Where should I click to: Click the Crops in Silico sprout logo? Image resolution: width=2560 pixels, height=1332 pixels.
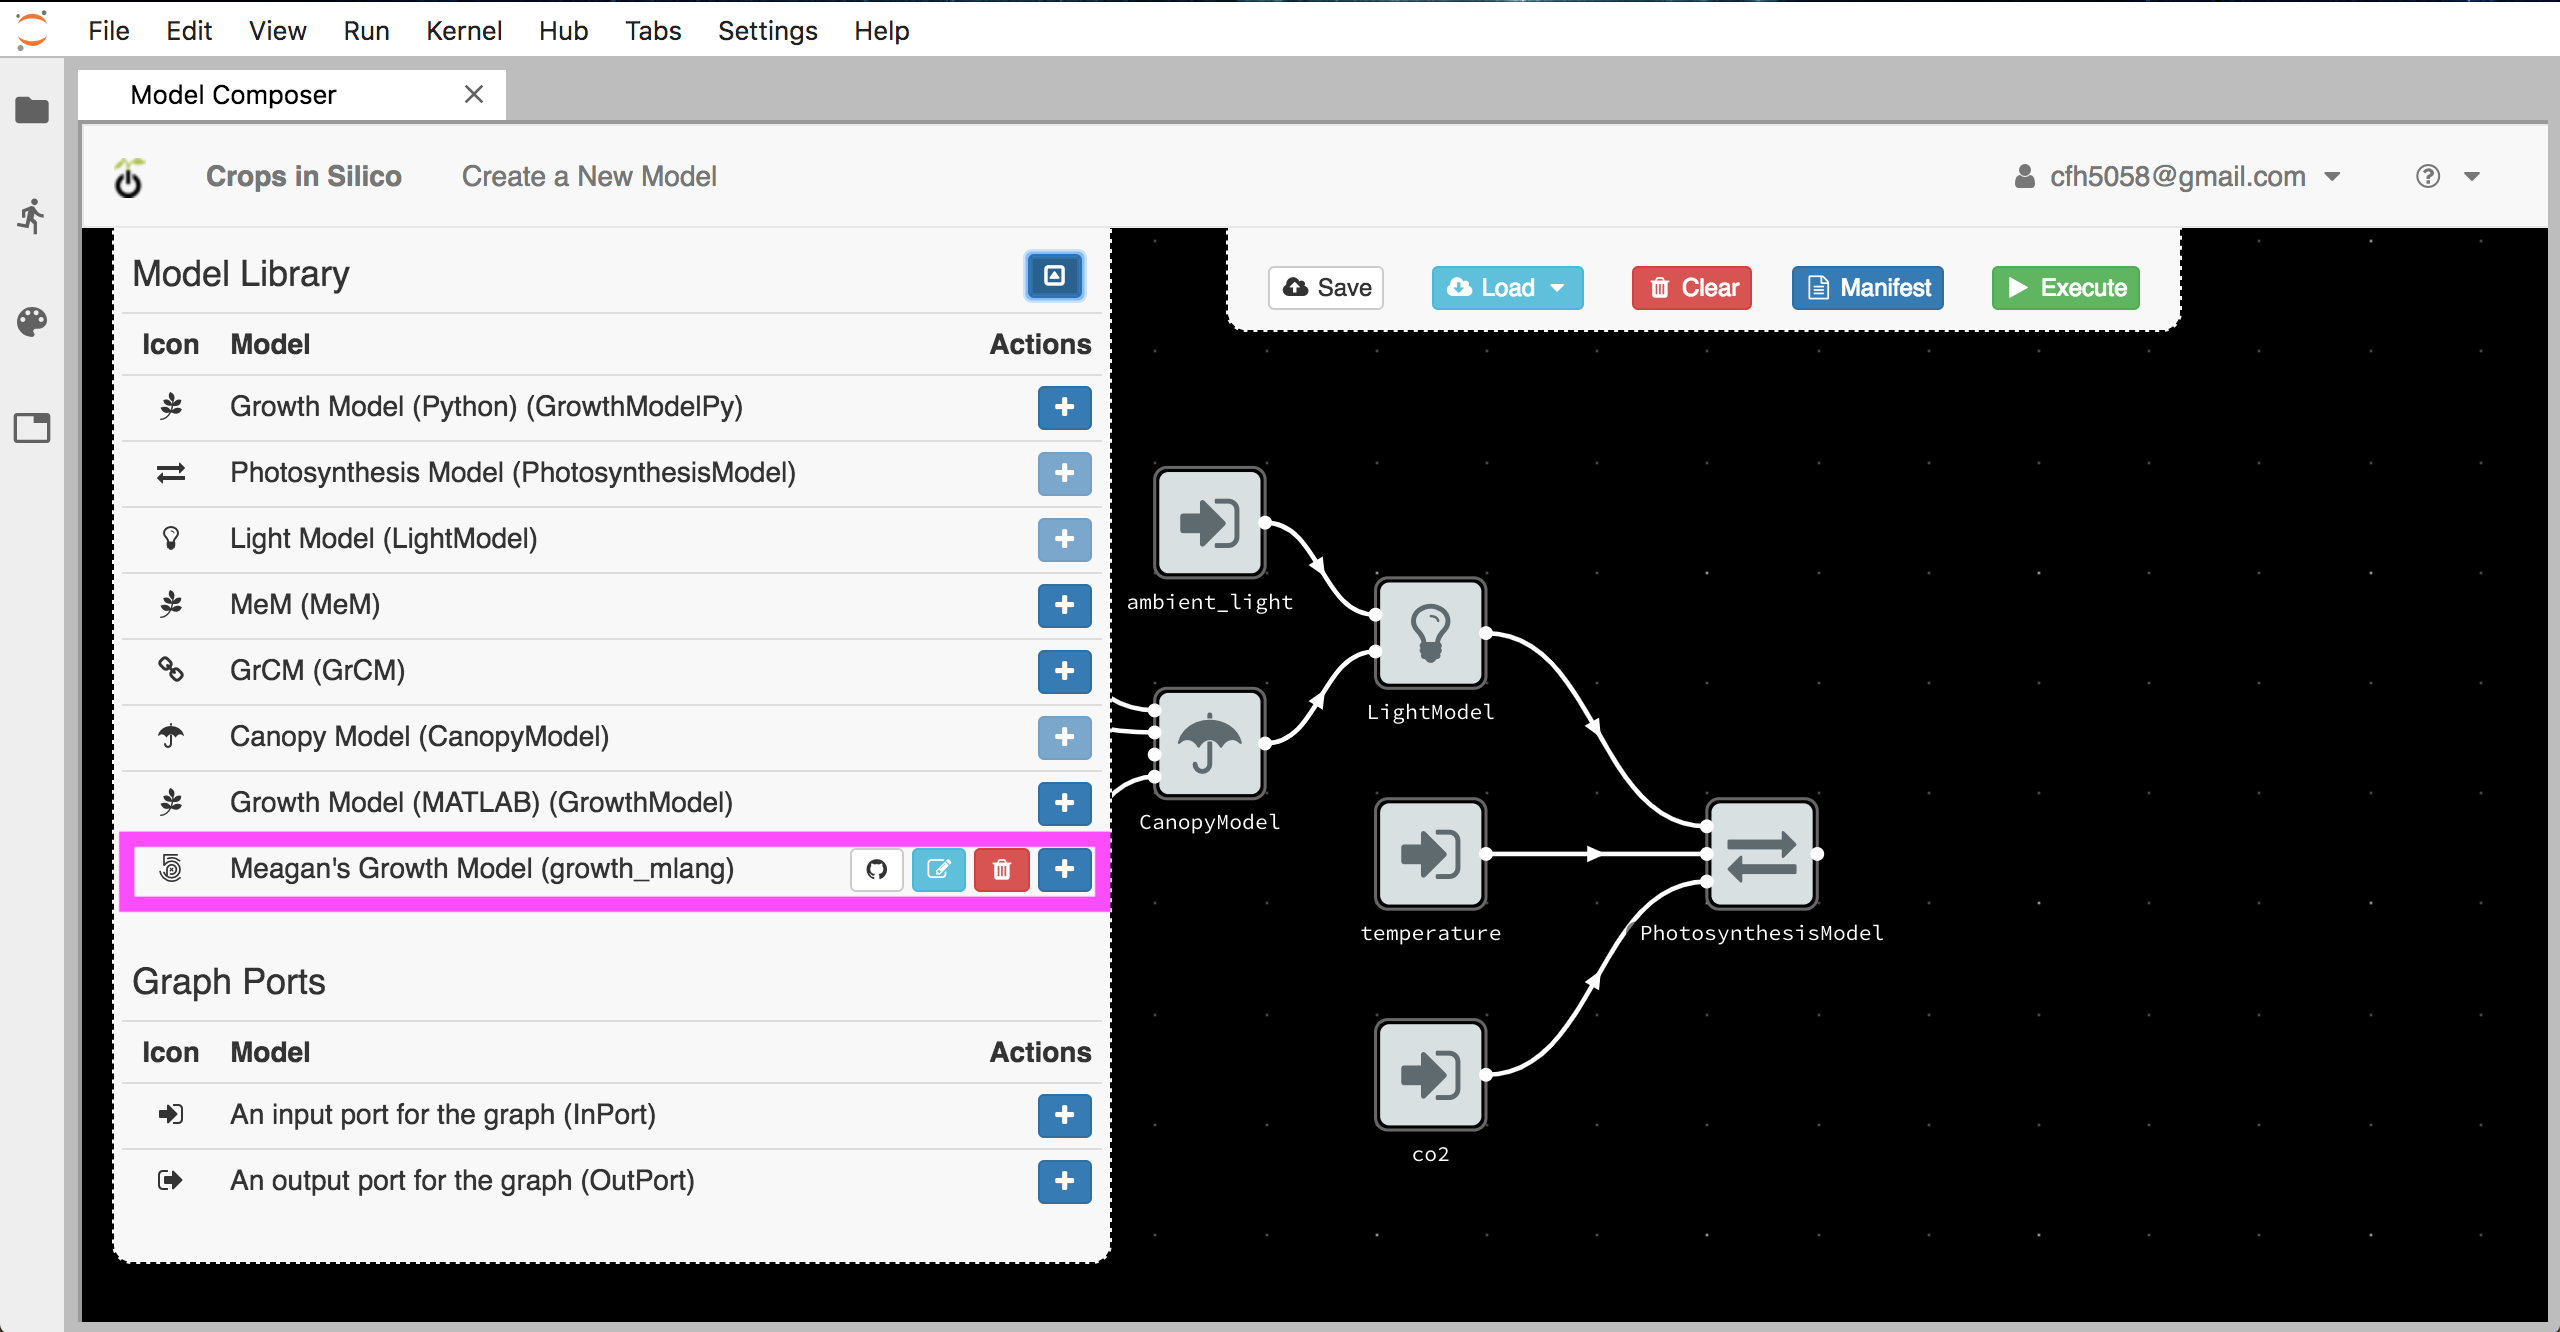coord(128,177)
